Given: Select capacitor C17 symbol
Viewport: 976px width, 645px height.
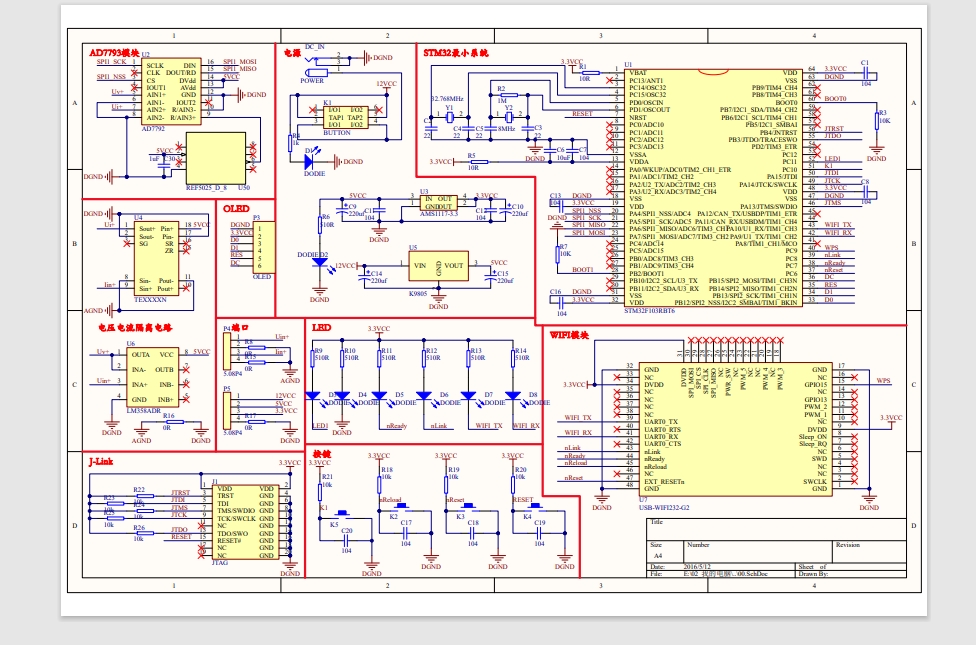Looking at the screenshot, I should 405,533.
